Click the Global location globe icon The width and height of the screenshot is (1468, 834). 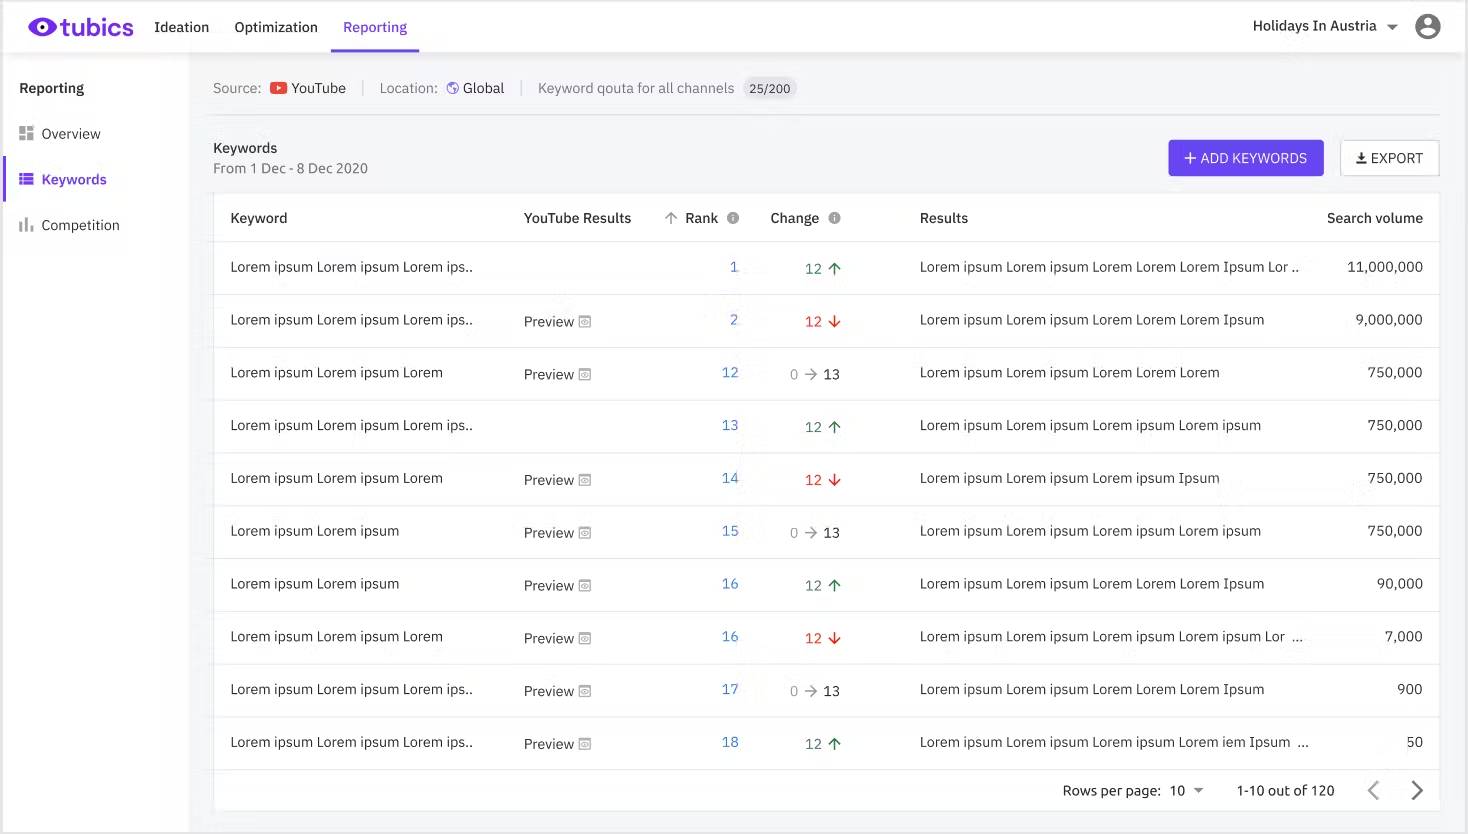coord(453,88)
